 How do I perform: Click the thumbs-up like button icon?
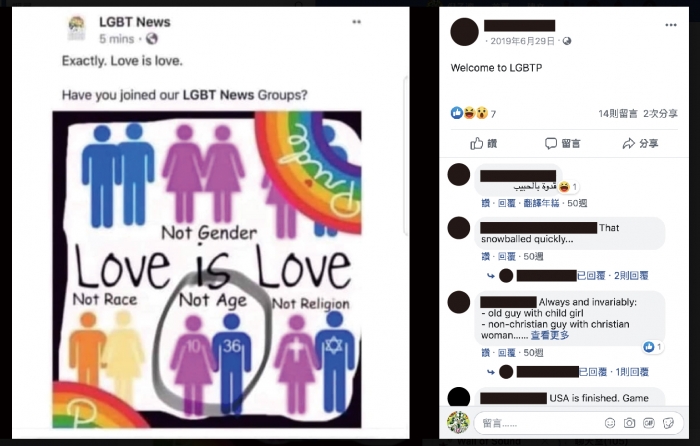coord(476,143)
